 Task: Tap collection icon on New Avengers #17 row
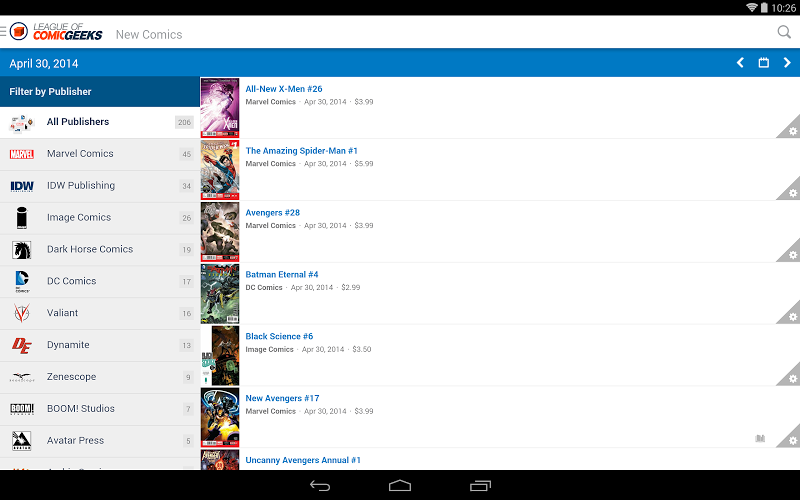(760, 438)
